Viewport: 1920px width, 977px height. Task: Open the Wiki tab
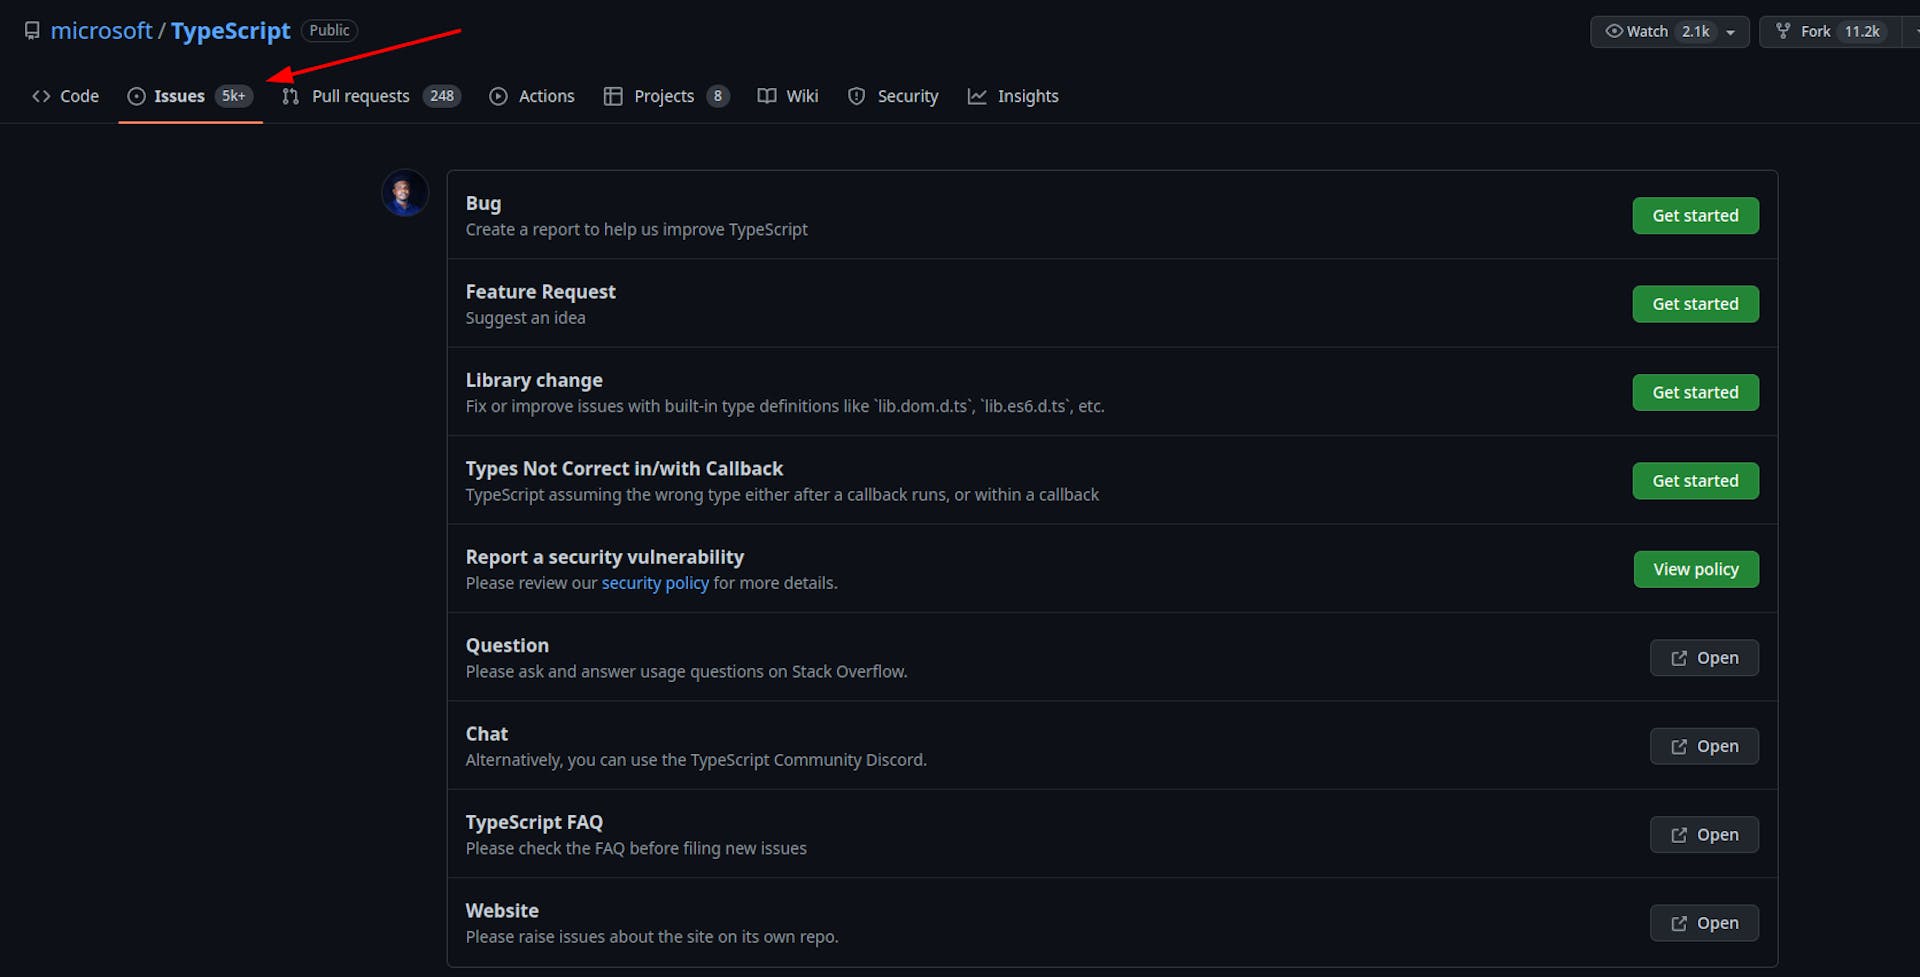click(788, 96)
